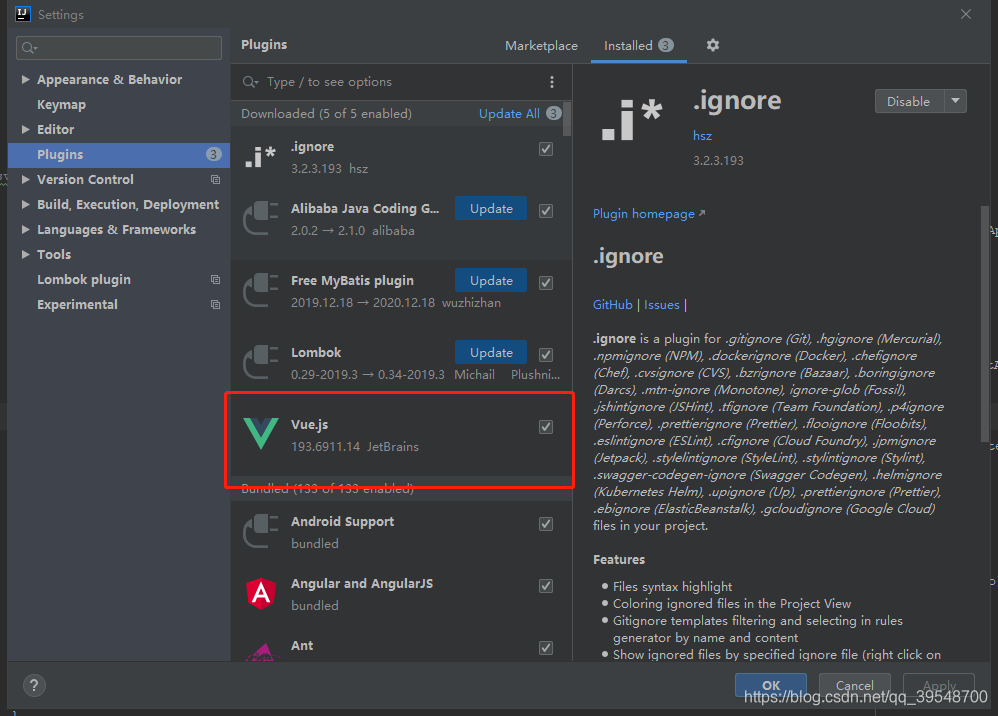
Task: Uncheck the Alibaba Java Coding plugin checkbox
Action: [x=546, y=211]
